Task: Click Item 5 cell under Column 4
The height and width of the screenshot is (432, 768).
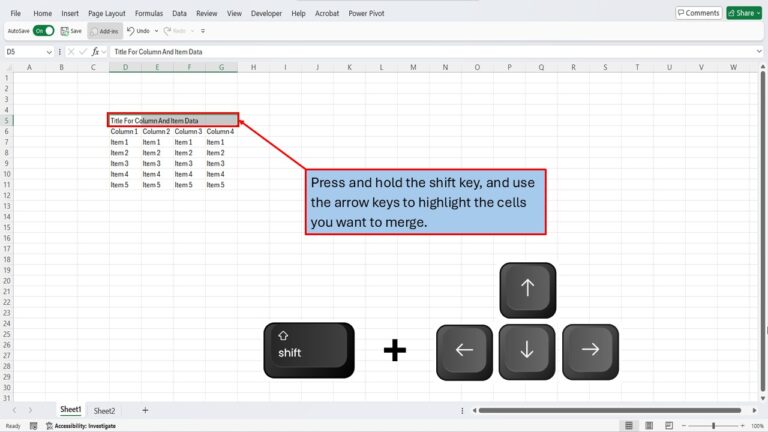Action: pyautogui.click(x=221, y=185)
